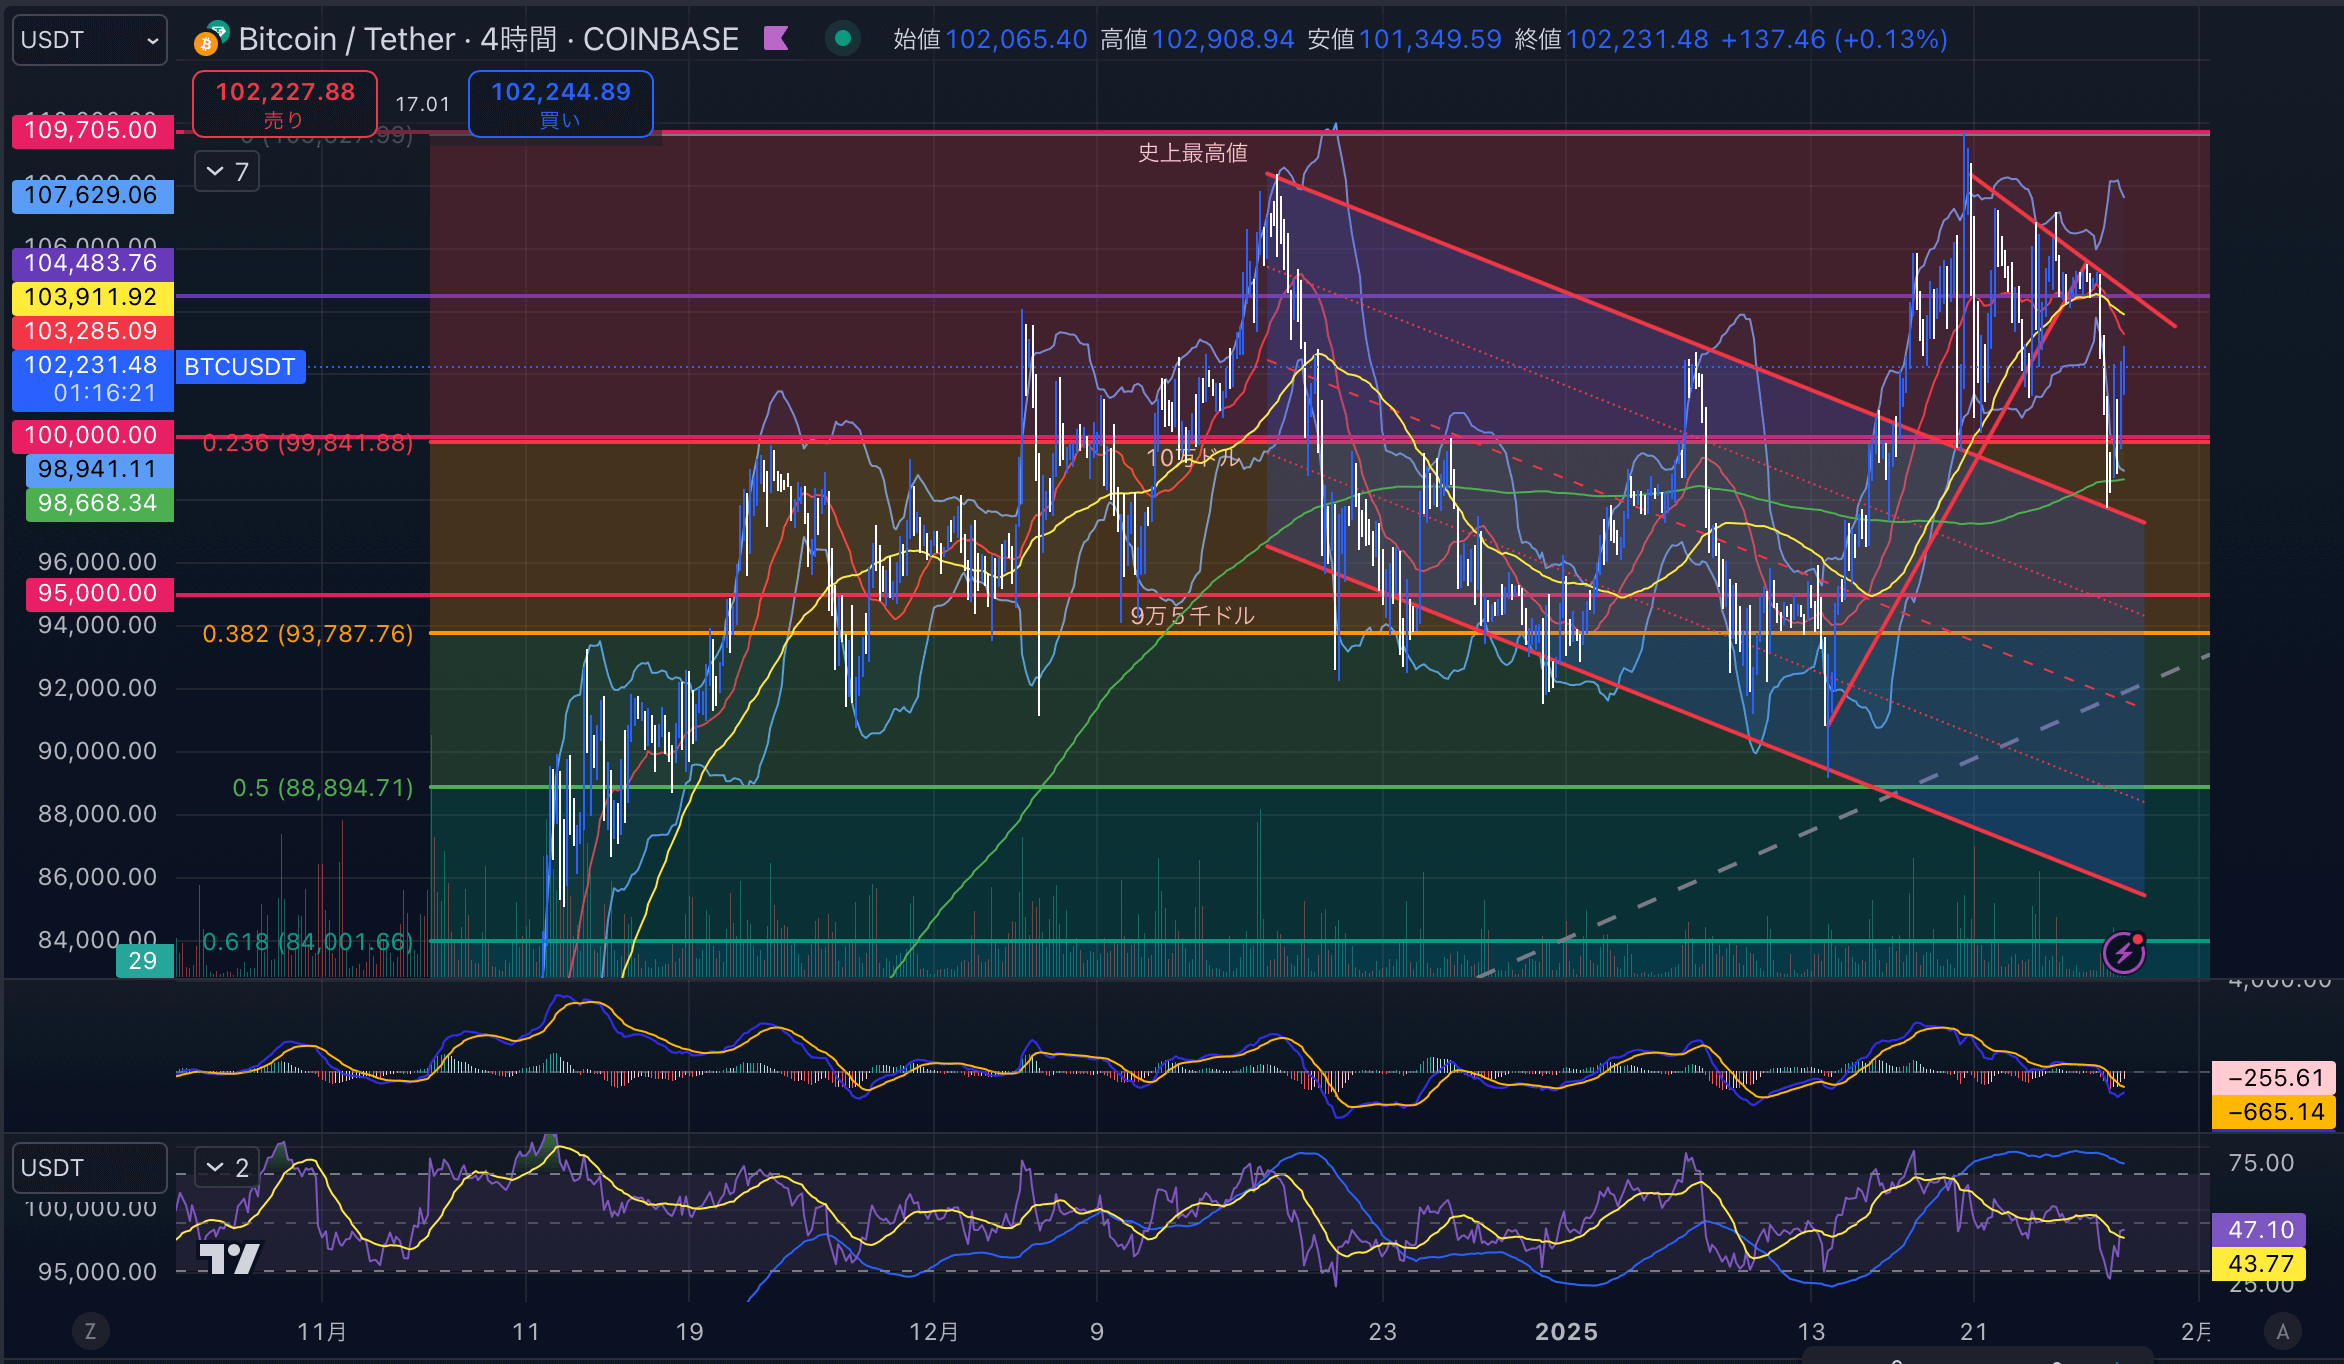Click the 史上最高値 chart annotation
Viewport: 2344px width, 1364px height.
coord(1193,153)
